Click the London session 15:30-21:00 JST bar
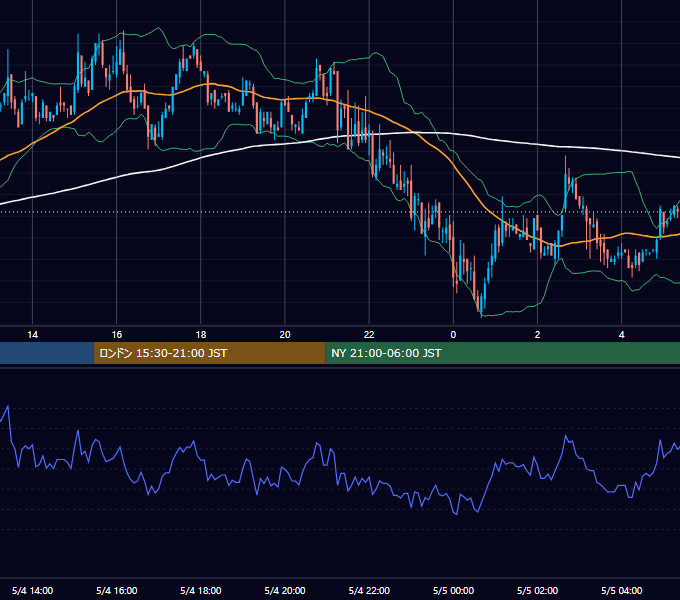This screenshot has height=600, width=680. tap(209, 353)
